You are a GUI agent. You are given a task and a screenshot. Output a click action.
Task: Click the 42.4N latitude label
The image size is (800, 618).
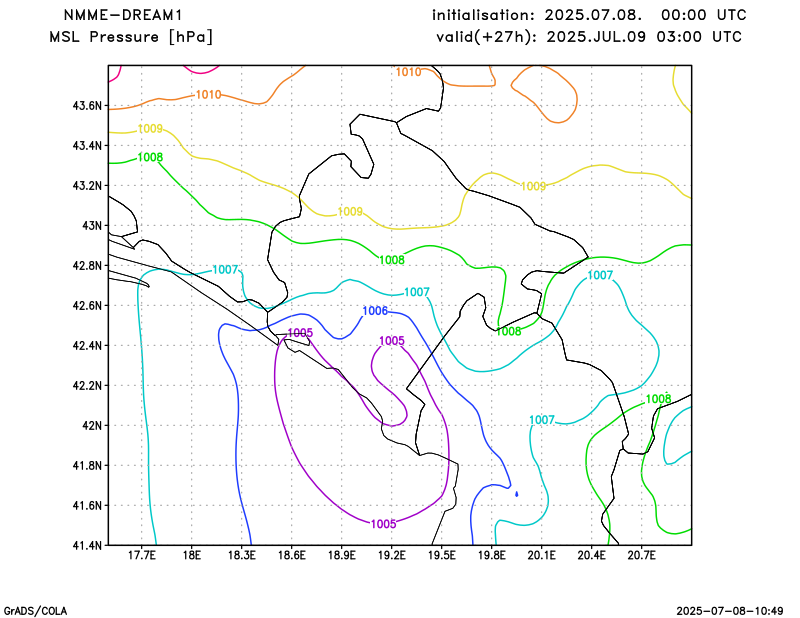(x=87, y=345)
